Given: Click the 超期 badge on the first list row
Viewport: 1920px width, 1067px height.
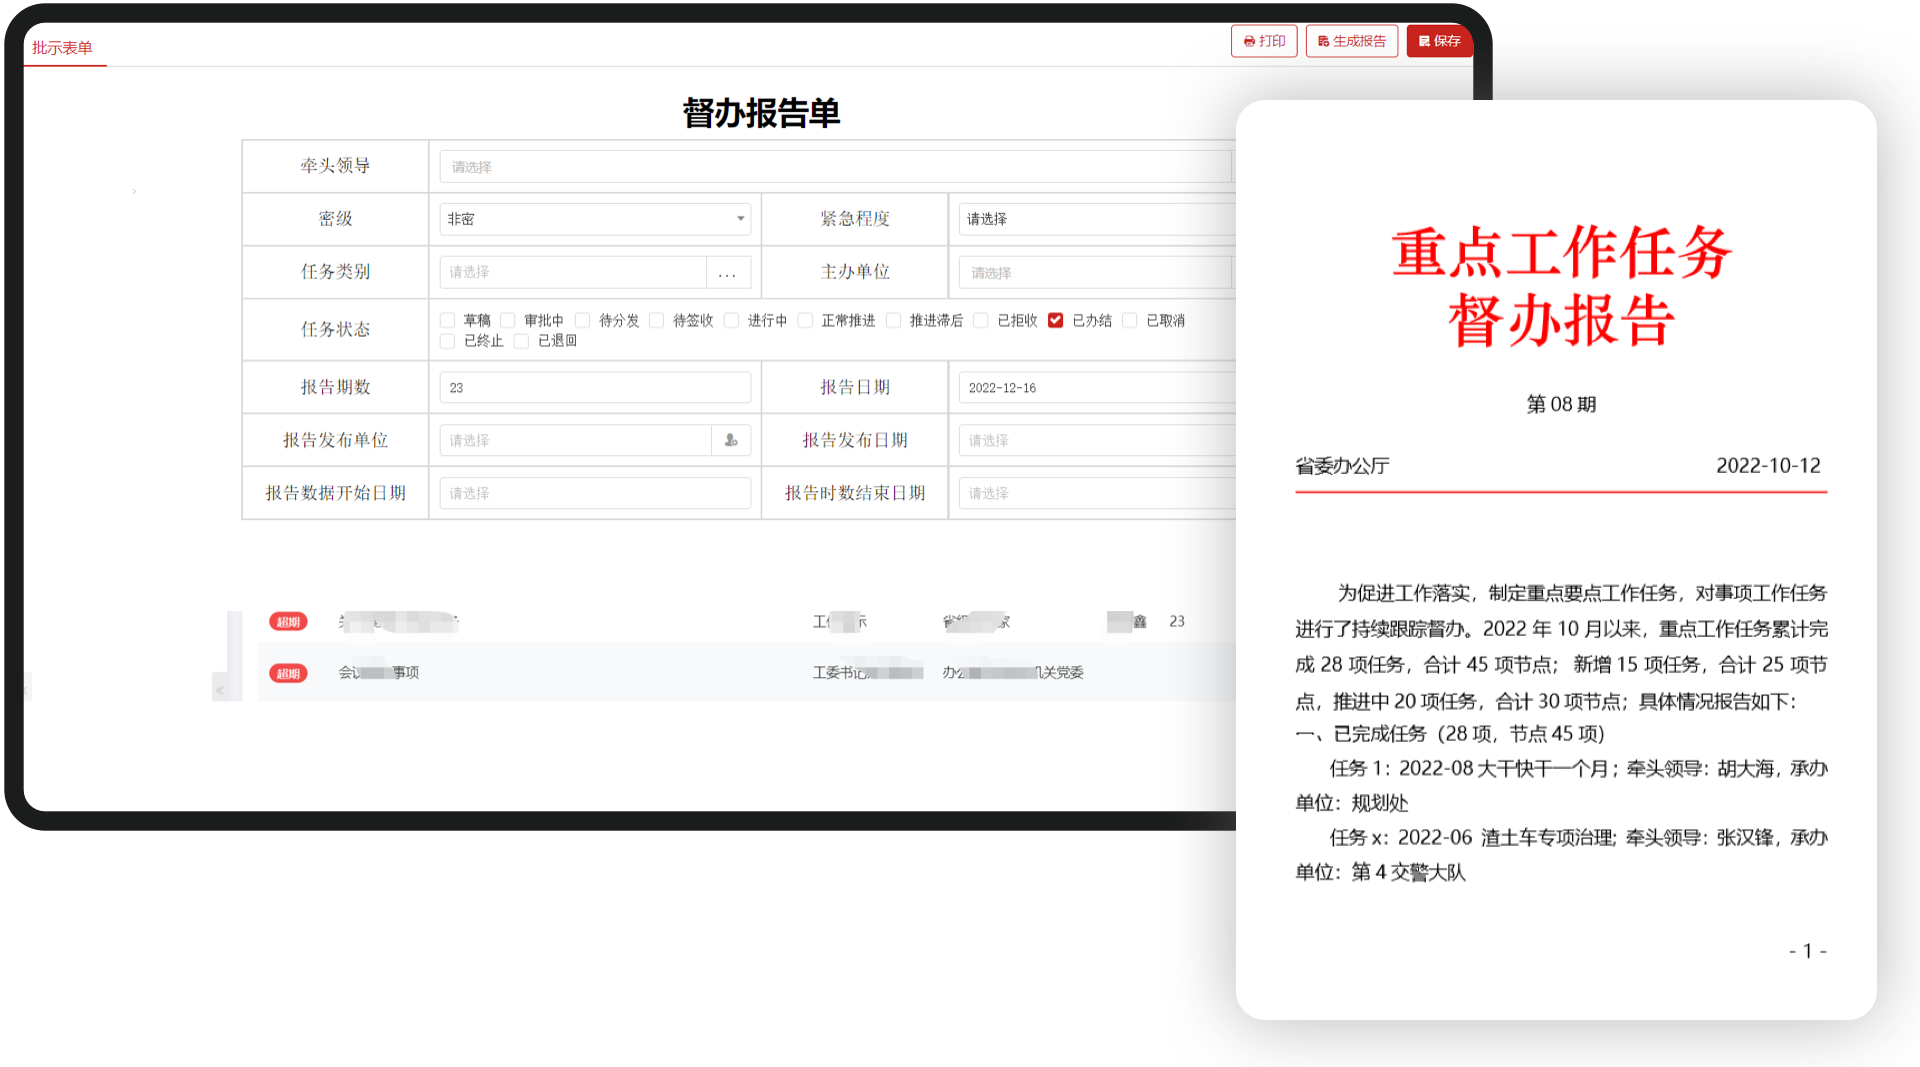Looking at the screenshot, I should pos(288,622).
